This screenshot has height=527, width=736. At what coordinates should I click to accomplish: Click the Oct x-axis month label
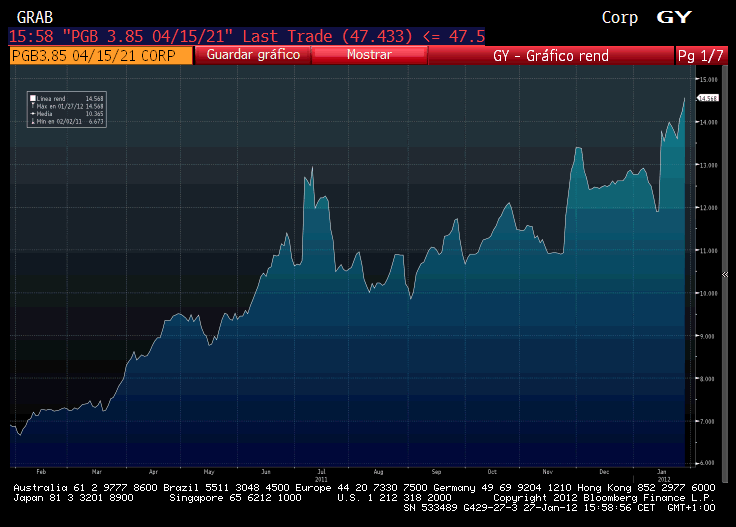(x=492, y=472)
